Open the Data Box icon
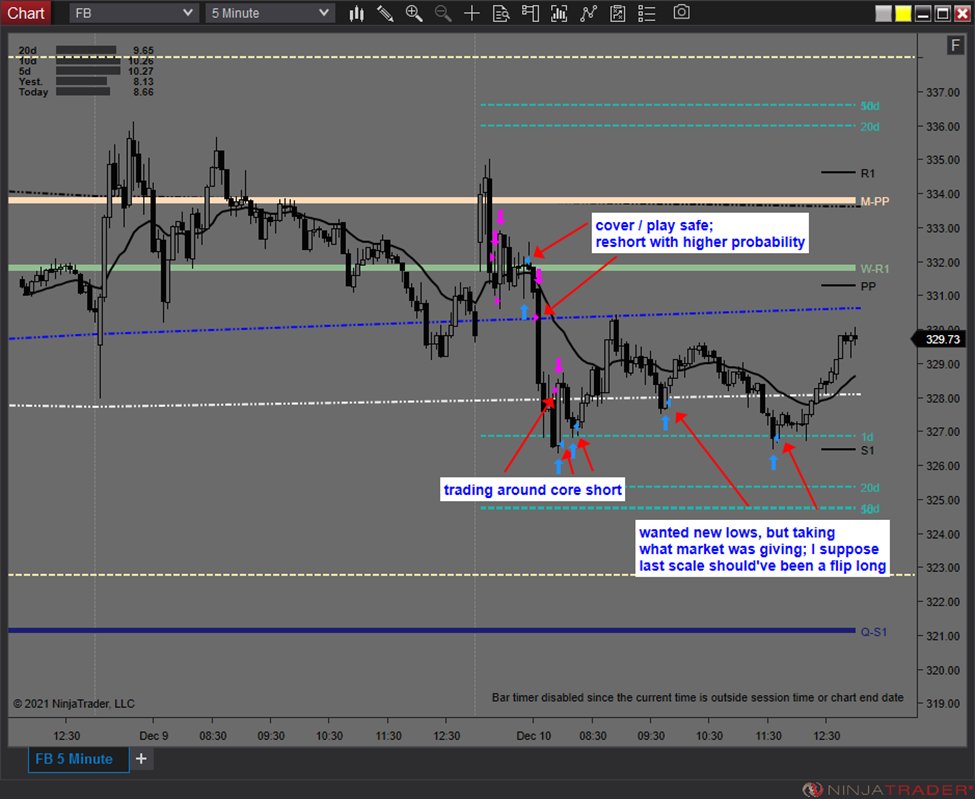 click(x=503, y=13)
